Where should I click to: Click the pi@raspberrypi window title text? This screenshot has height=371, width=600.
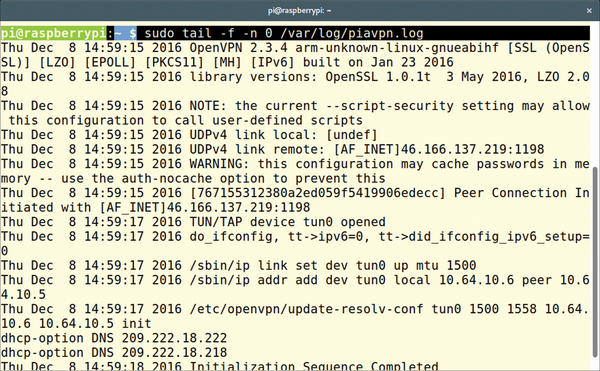coord(300,10)
